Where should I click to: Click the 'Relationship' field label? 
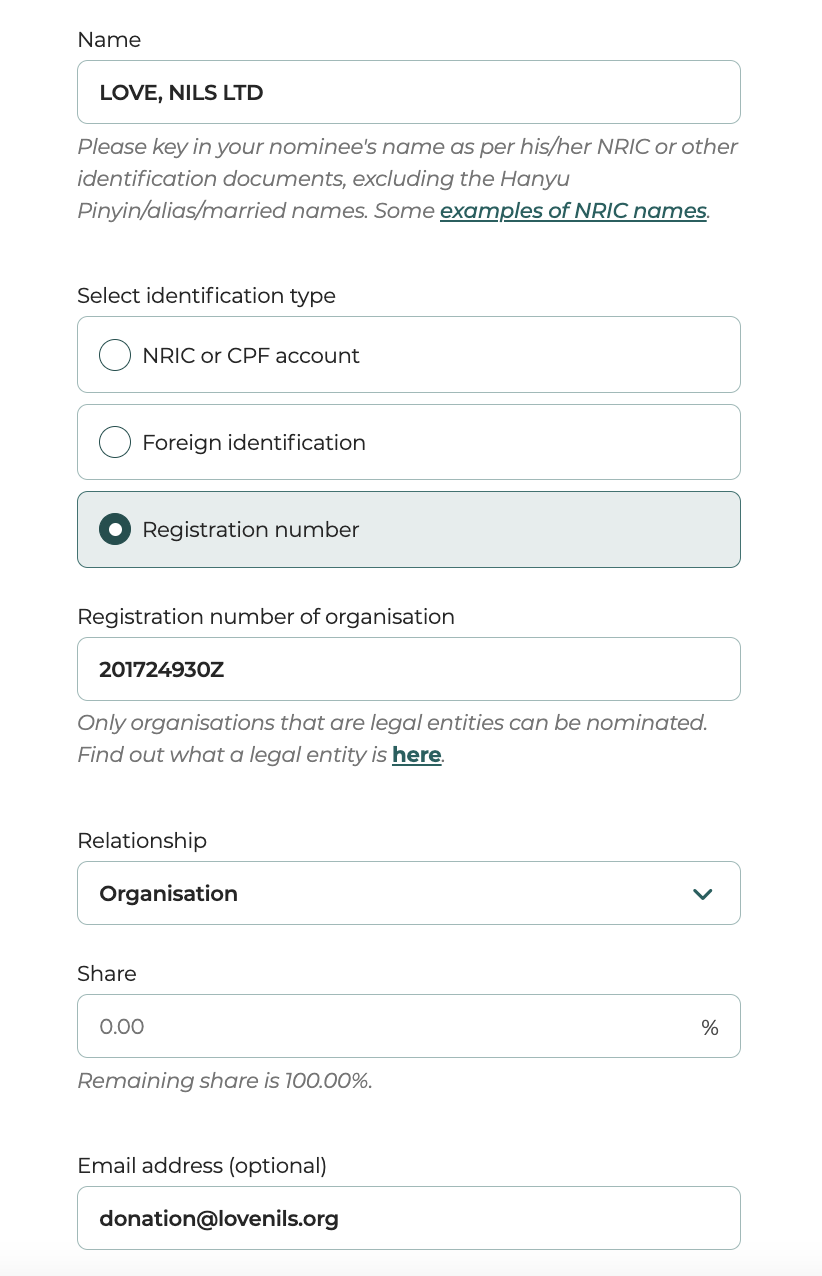click(142, 840)
